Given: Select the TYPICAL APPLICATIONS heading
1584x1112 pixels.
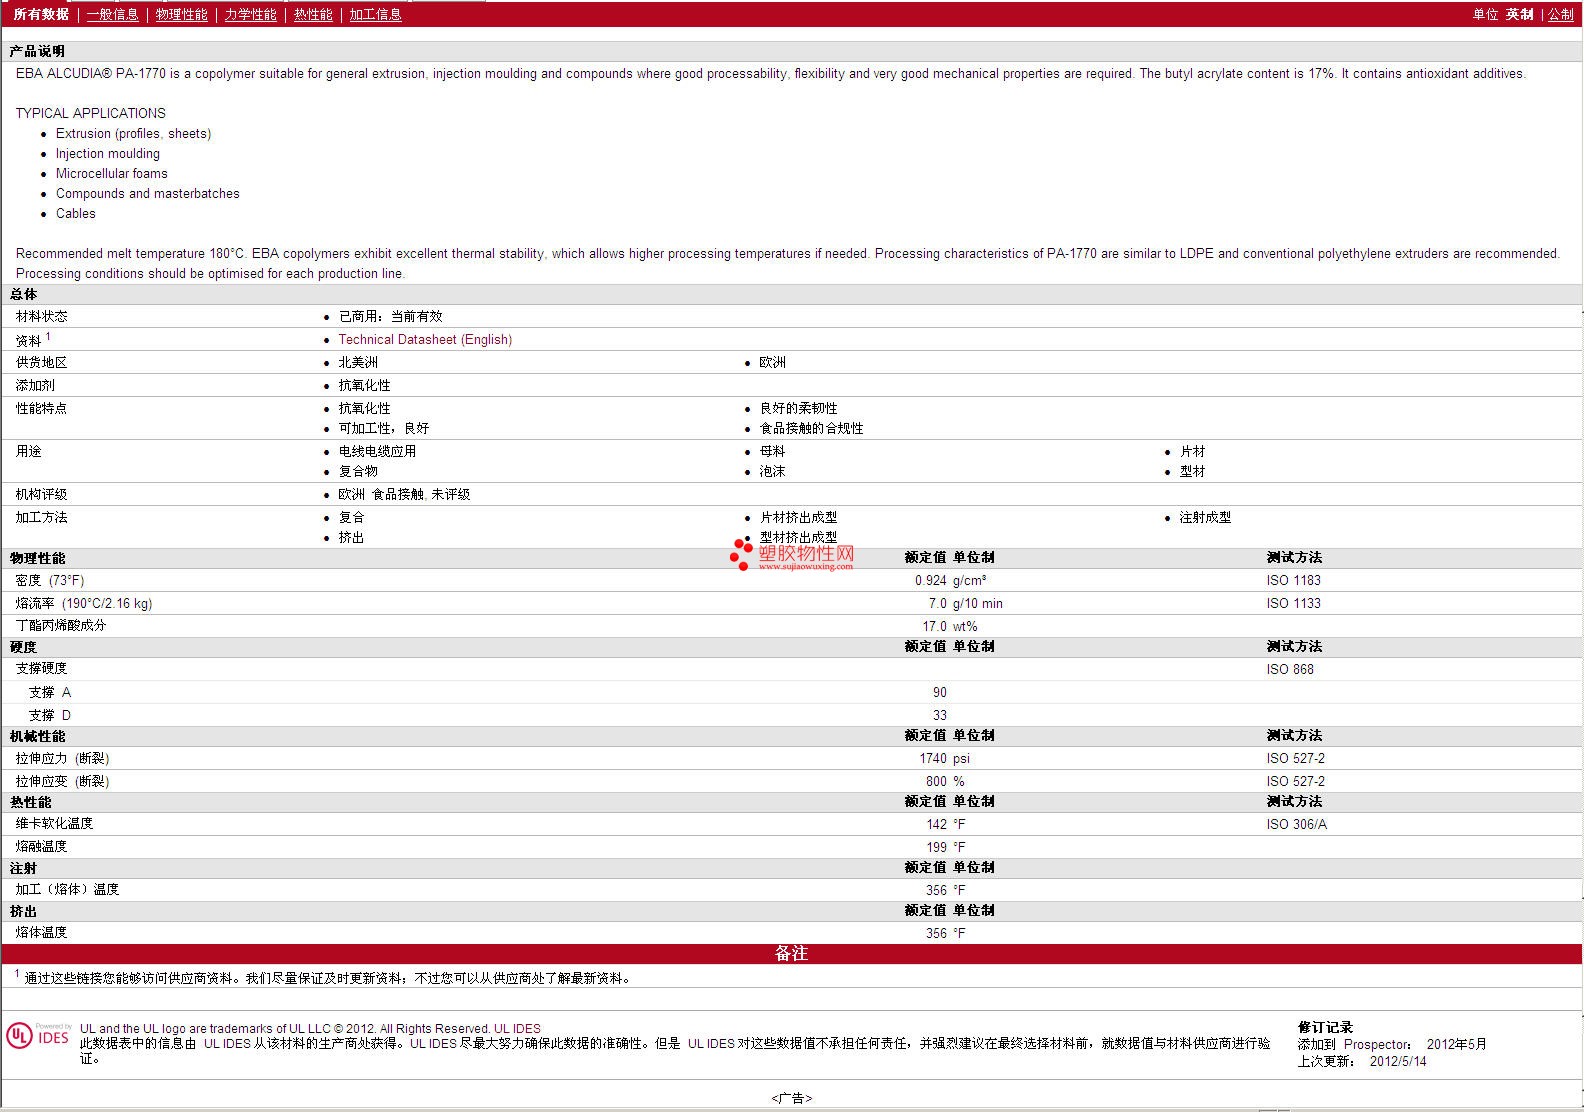Looking at the screenshot, I should coord(91,113).
